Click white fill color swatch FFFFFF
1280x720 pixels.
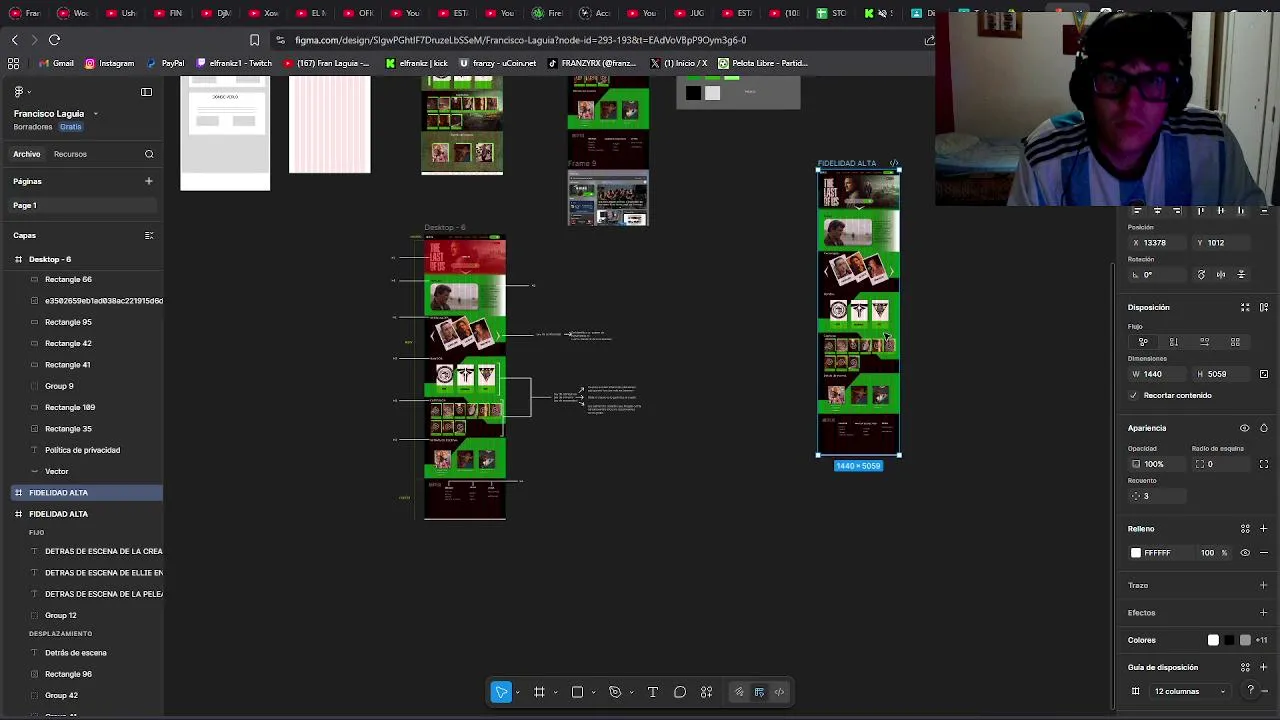1136,553
